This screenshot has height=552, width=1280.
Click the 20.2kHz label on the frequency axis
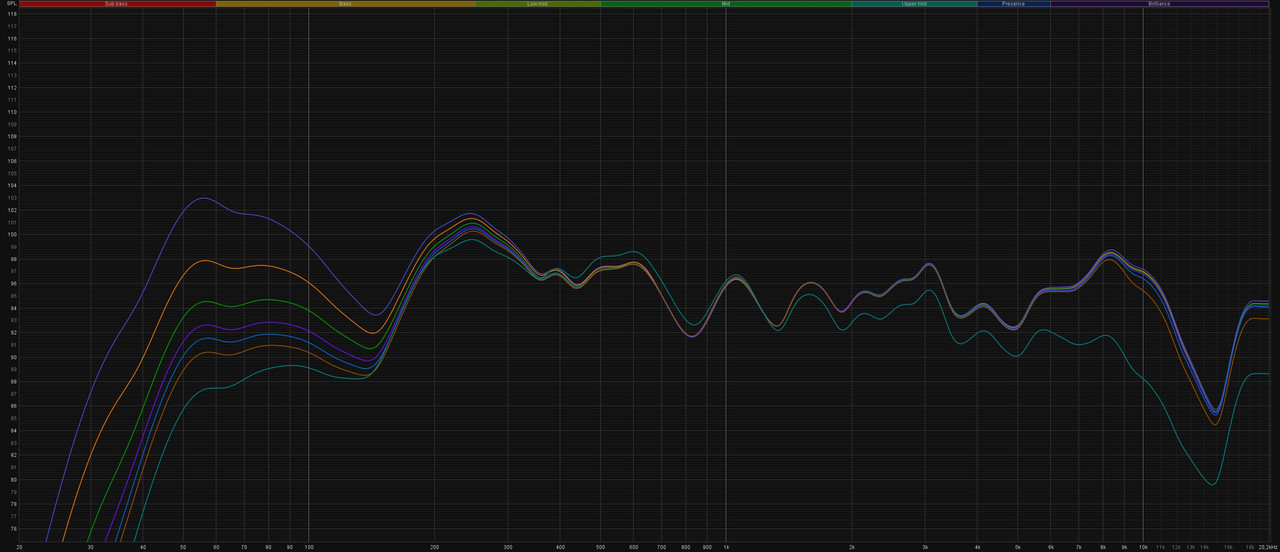1269,547
